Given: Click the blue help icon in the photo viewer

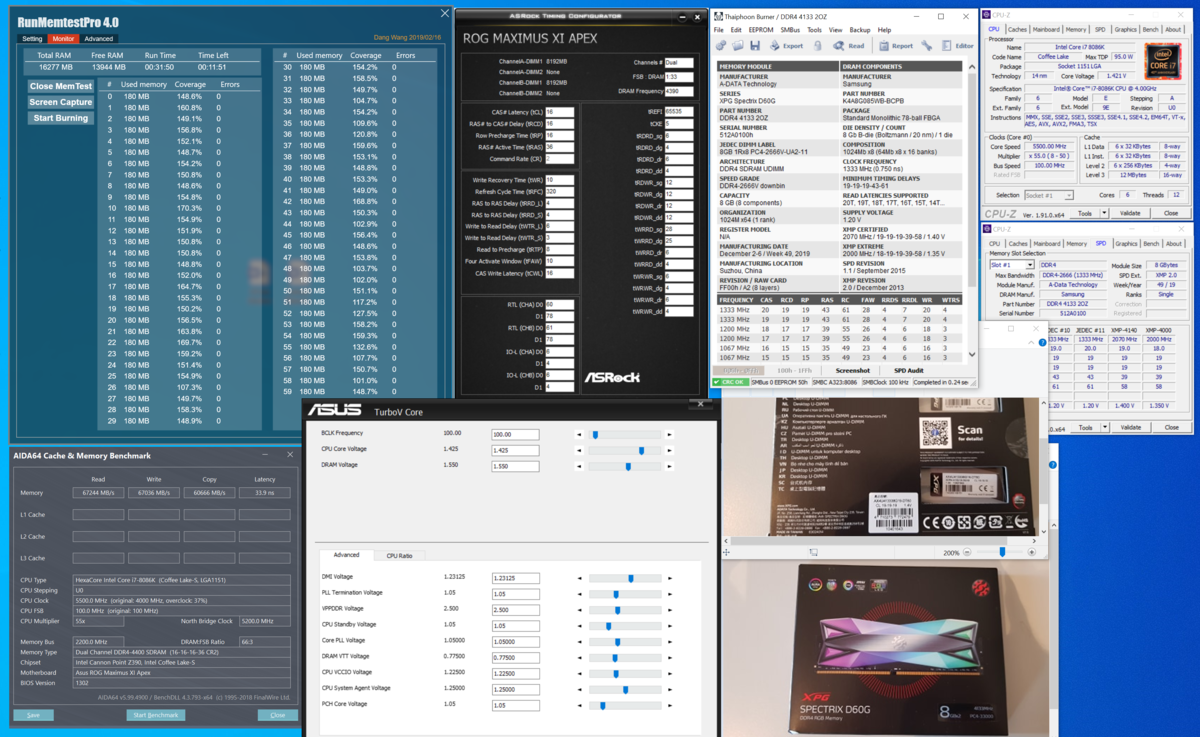Looking at the screenshot, I should pyautogui.click(x=1042, y=342).
